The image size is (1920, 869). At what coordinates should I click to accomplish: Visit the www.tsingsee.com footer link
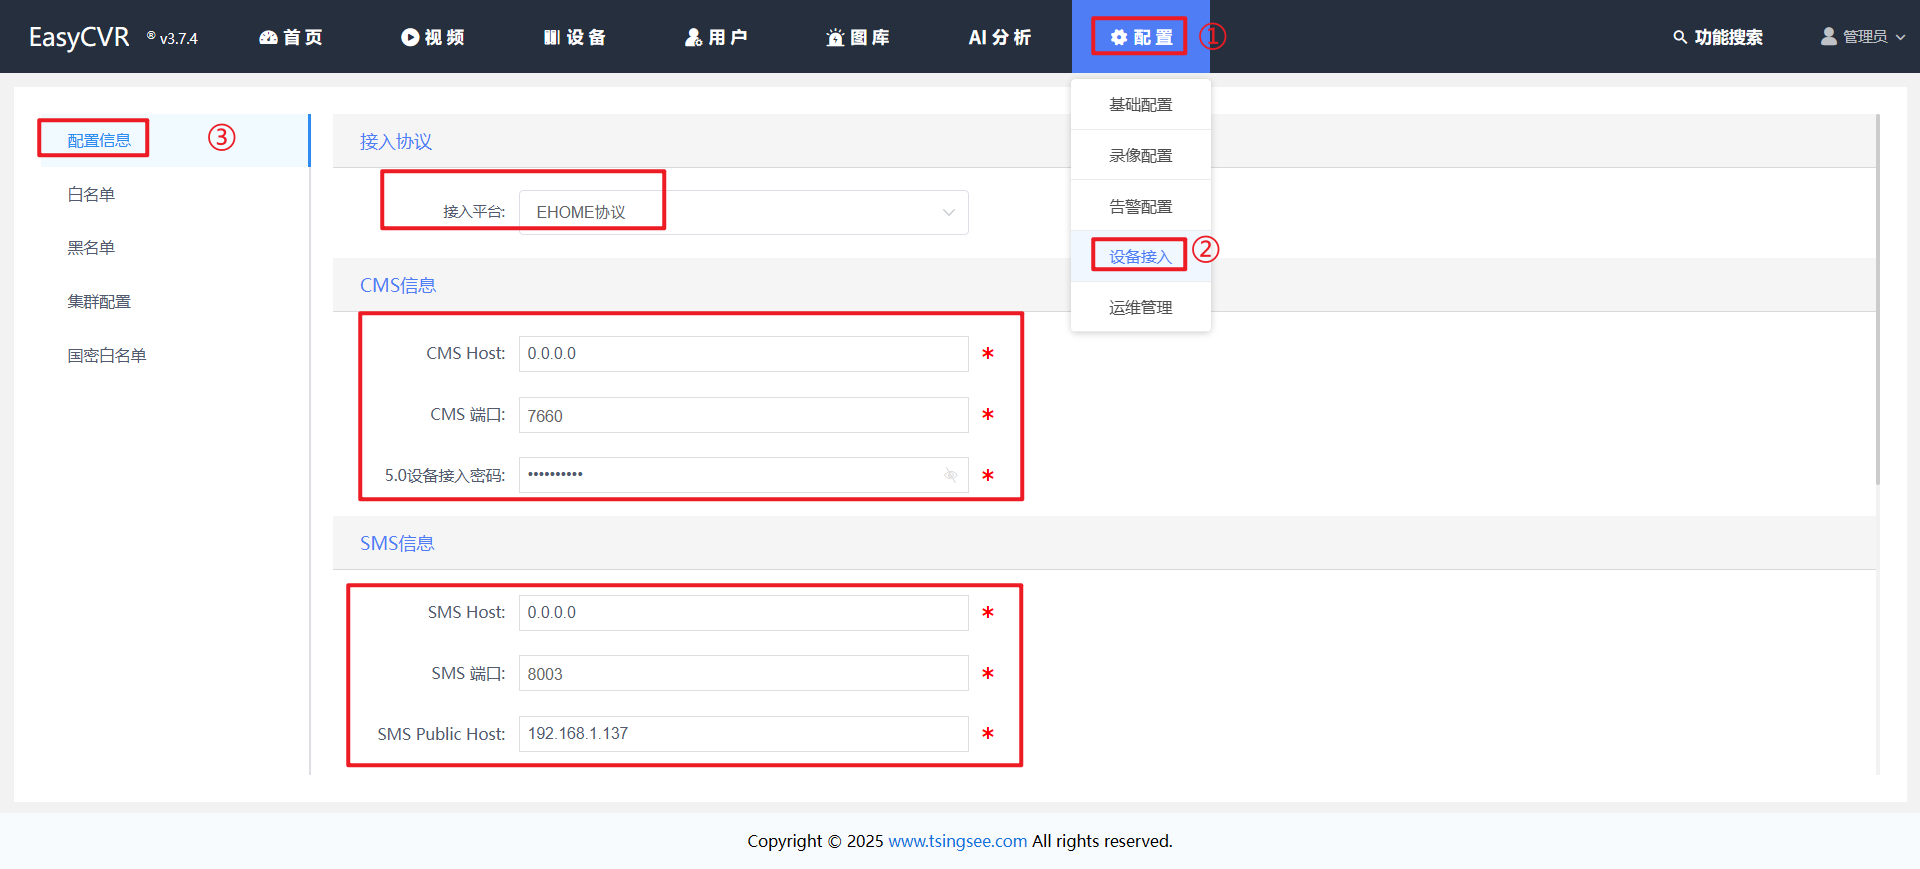click(957, 841)
